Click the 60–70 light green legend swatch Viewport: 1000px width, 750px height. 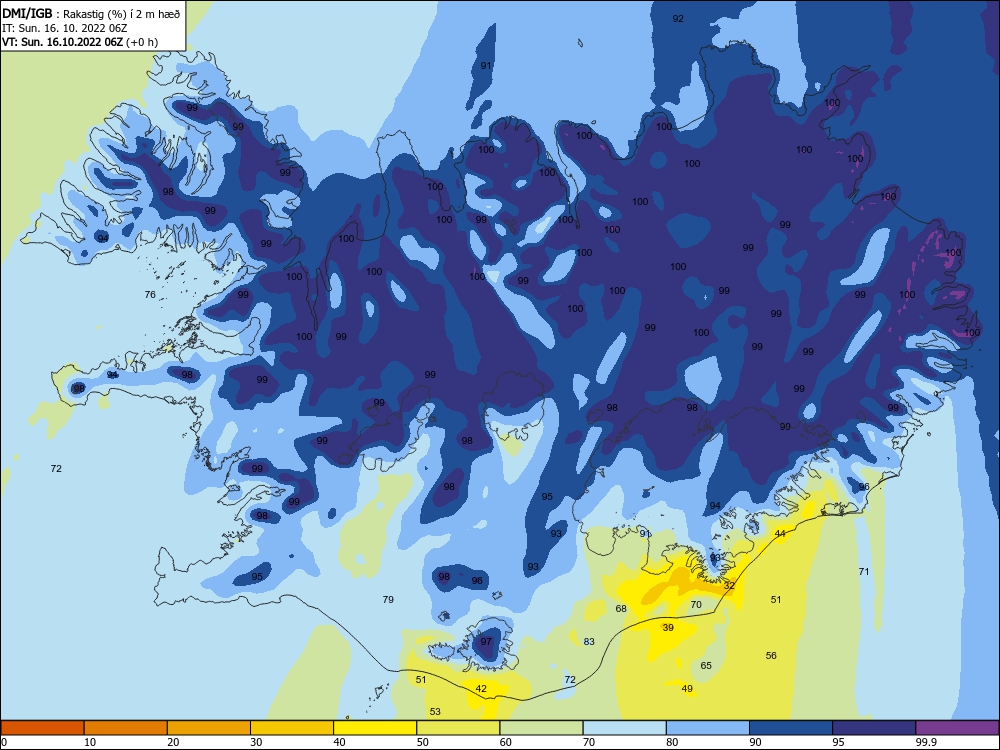click(x=541, y=728)
